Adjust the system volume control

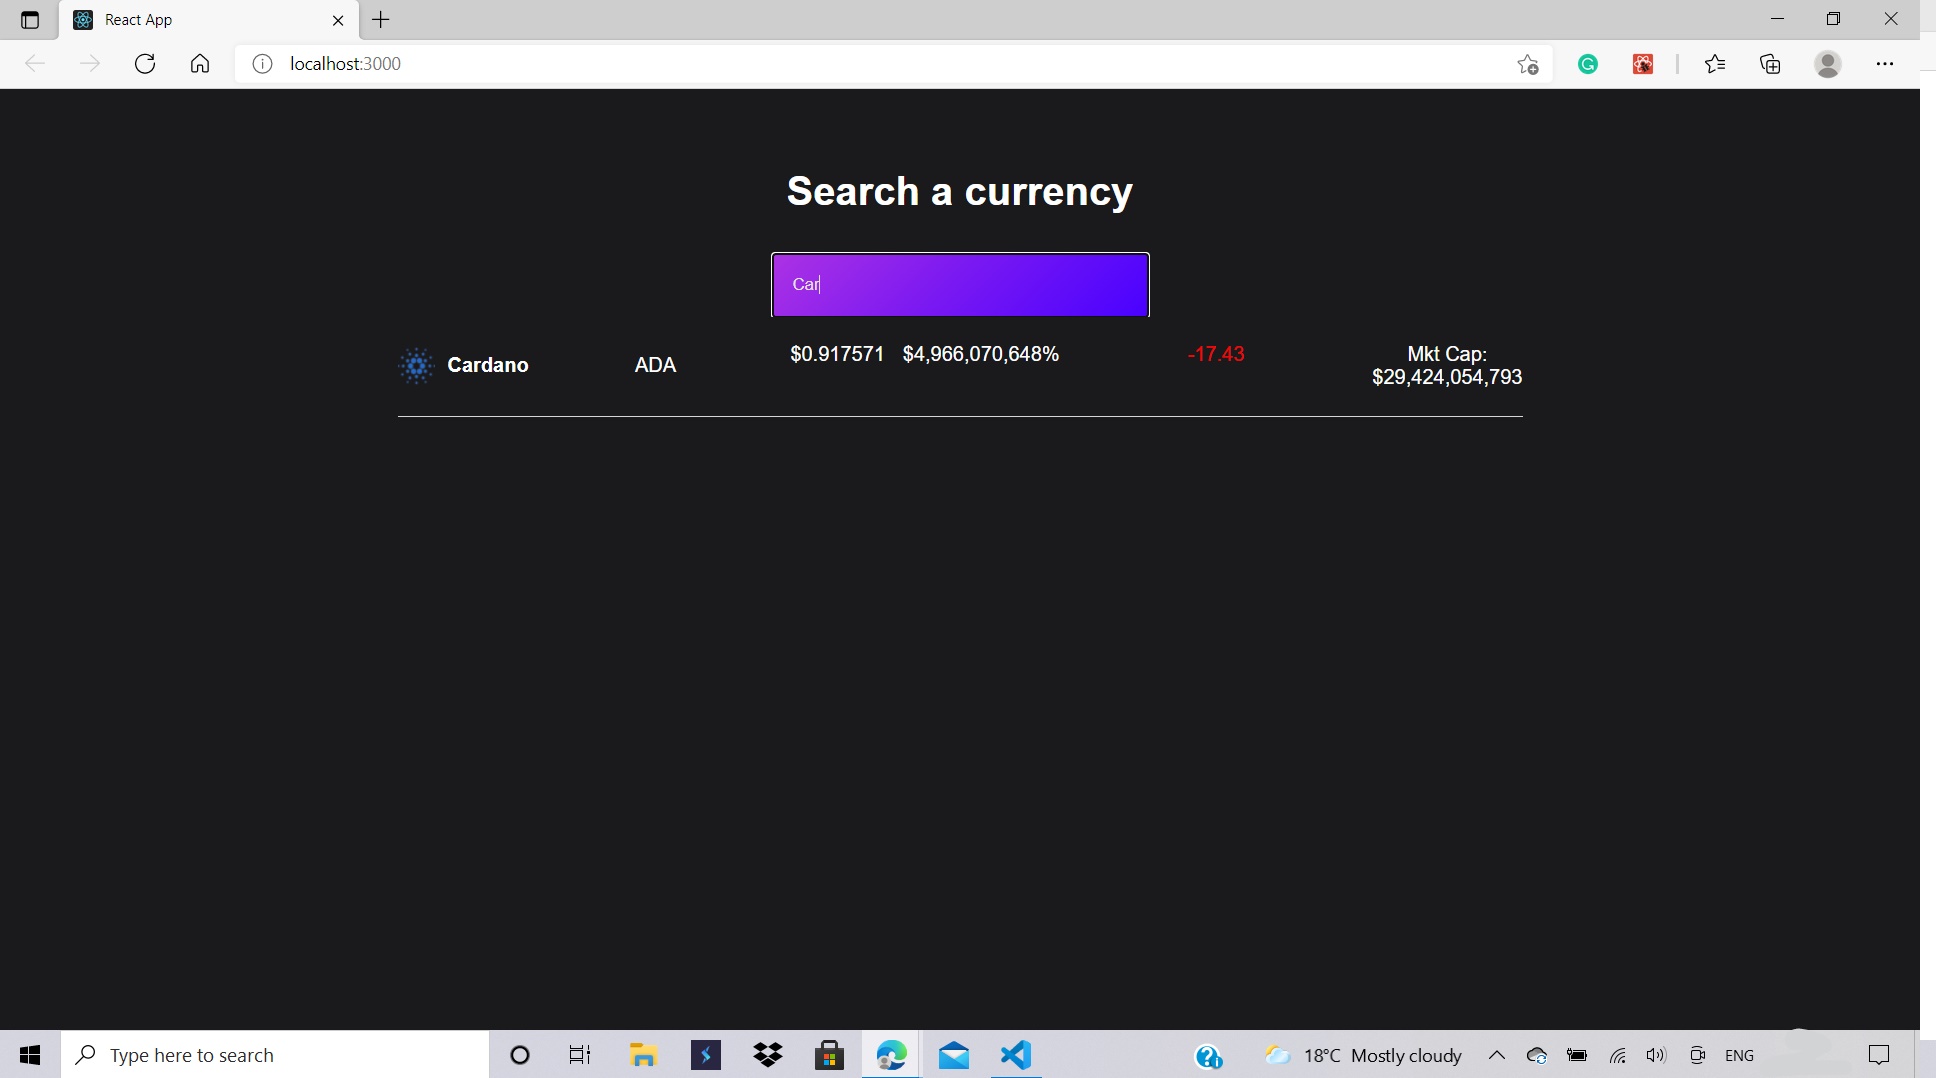1655,1055
